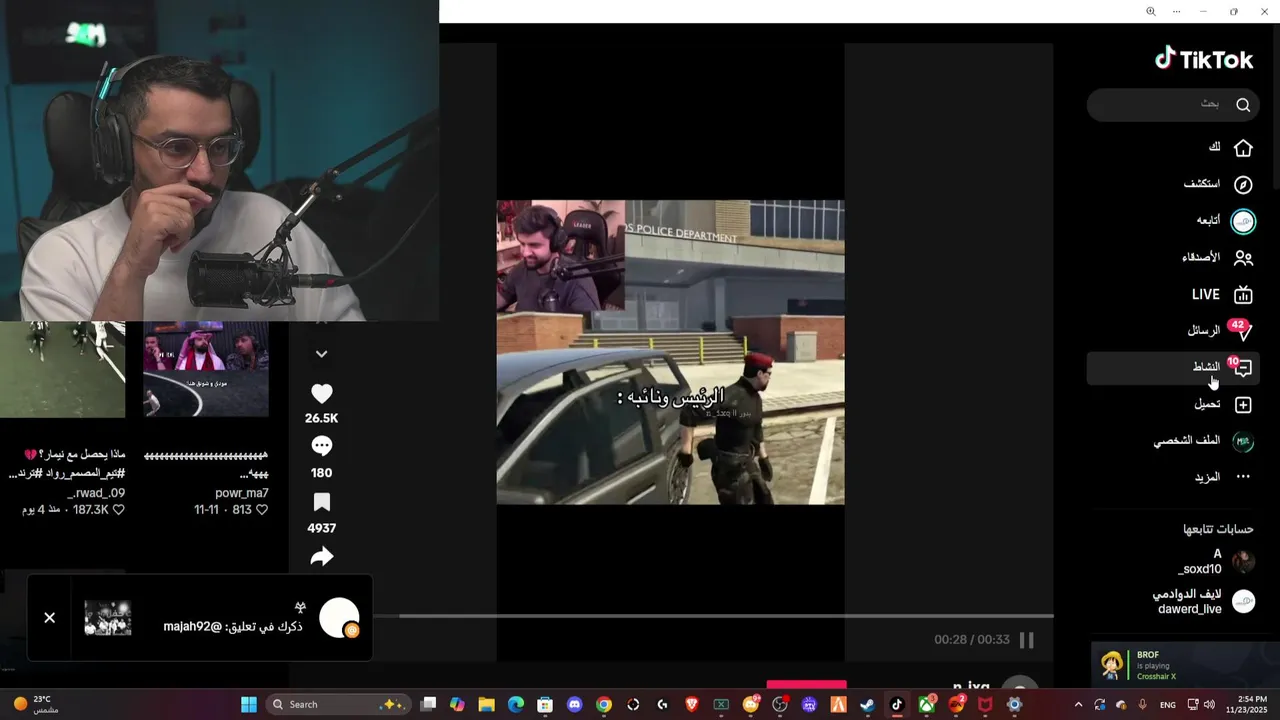The height and width of the screenshot is (720, 1280).
Task: Show hidden system tray icons
Action: tap(1078, 705)
